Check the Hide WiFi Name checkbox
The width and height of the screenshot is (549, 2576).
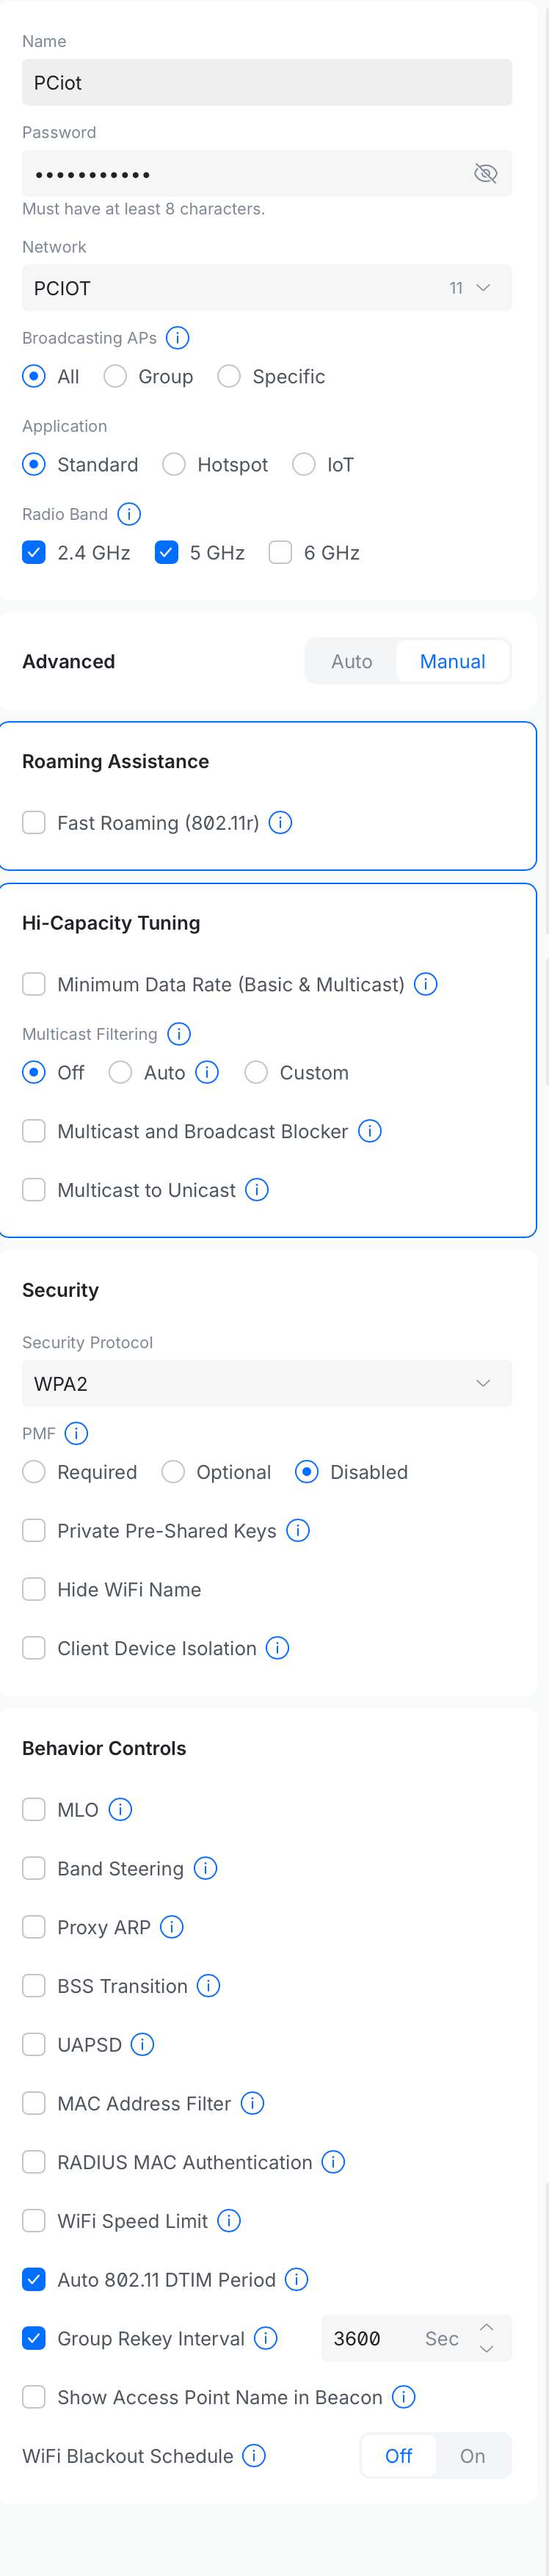point(34,1590)
